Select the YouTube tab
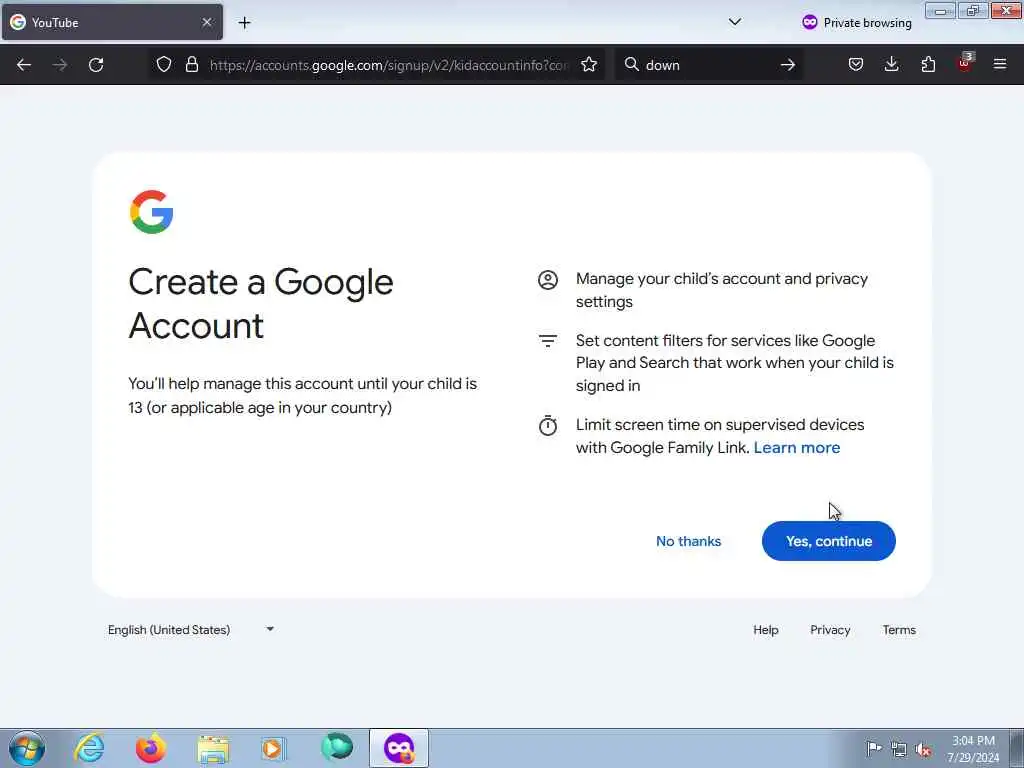This screenshot has height=768, width=1024. click(112, 23)
